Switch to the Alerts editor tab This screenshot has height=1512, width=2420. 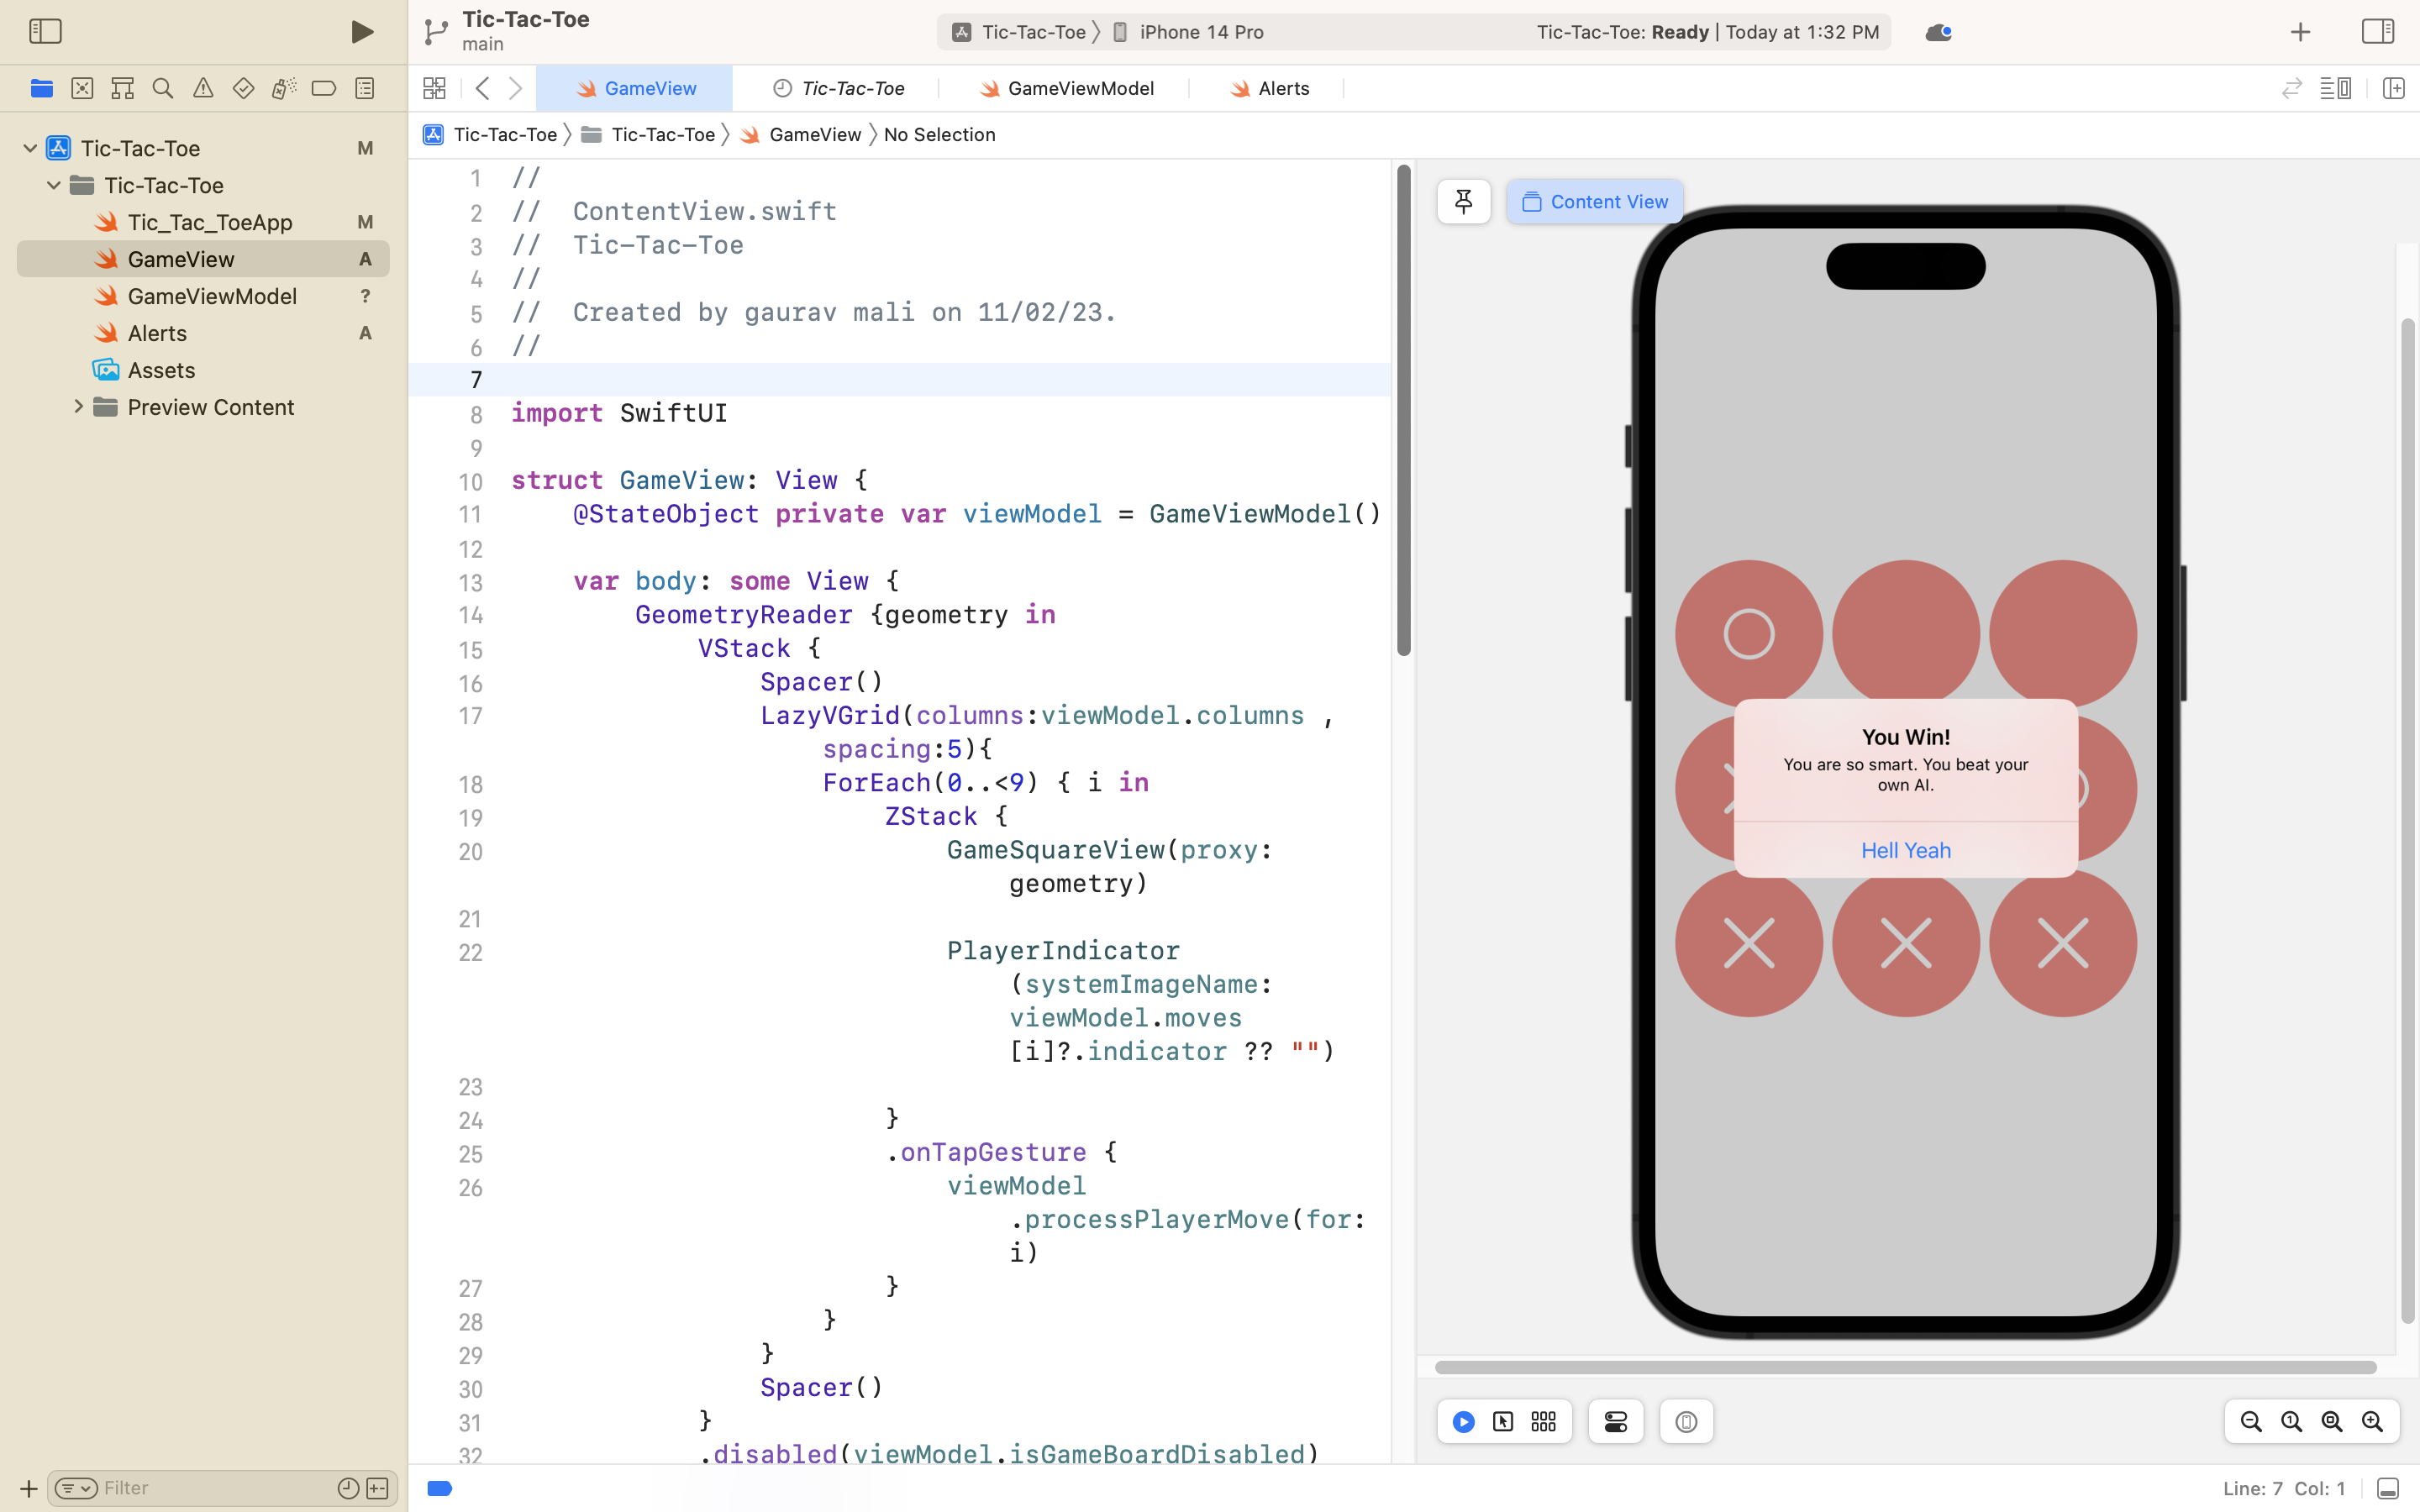(x=1283, y=88)
